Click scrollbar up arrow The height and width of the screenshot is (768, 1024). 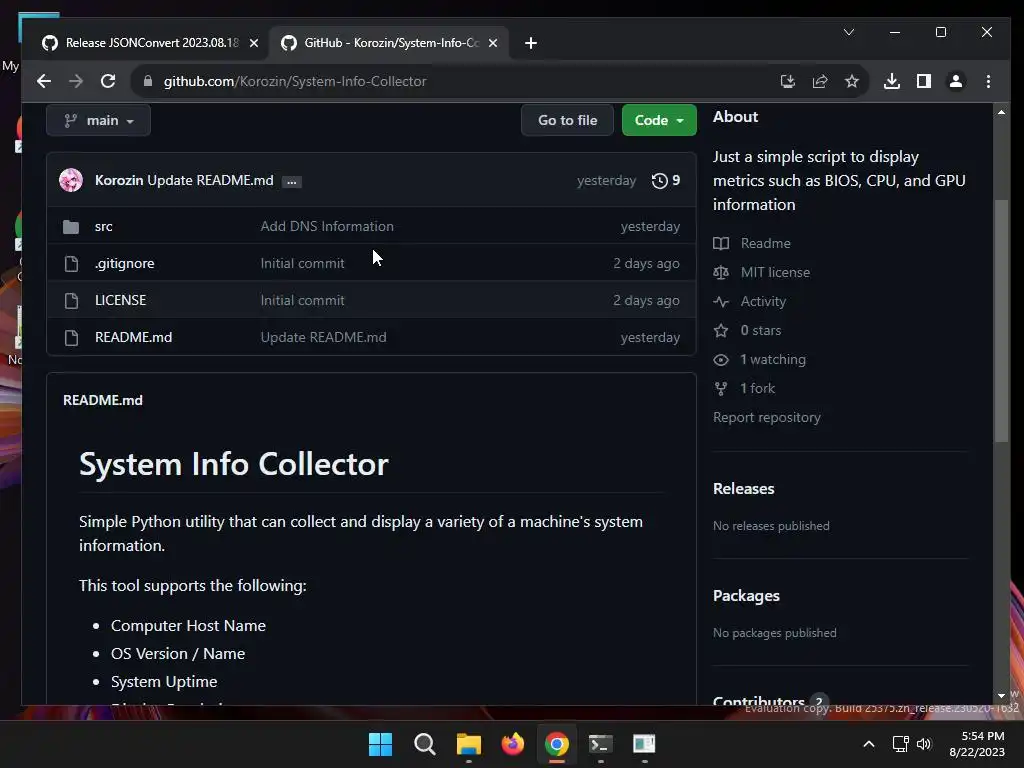pos(1001,112)
